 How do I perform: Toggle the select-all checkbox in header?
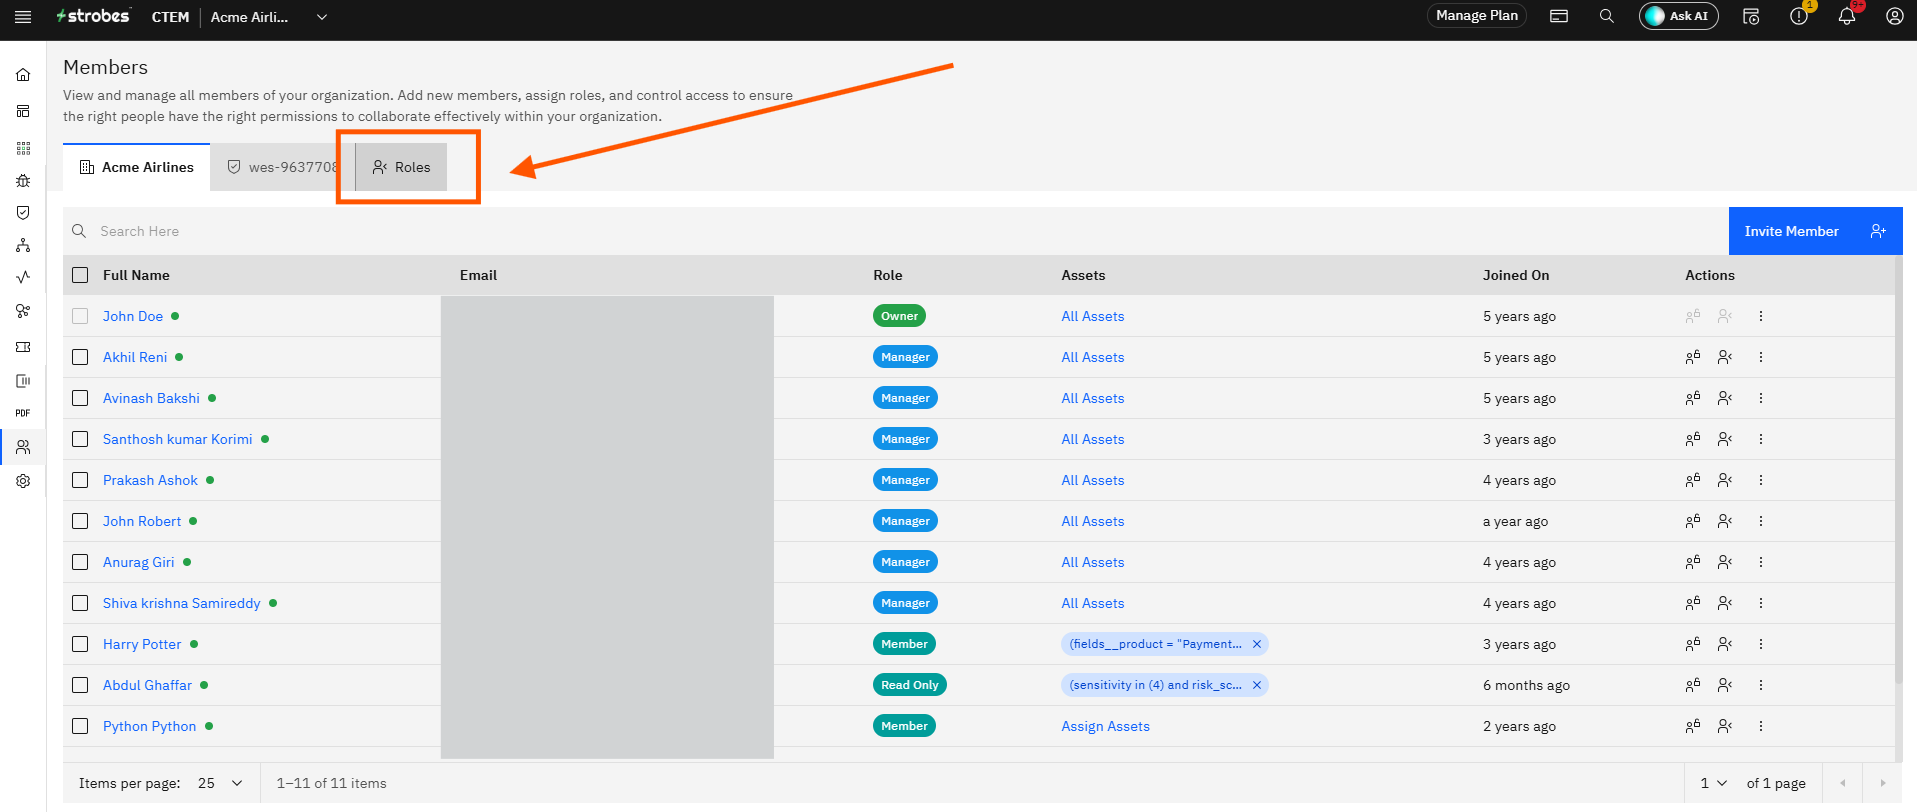[x=80, y=275]
